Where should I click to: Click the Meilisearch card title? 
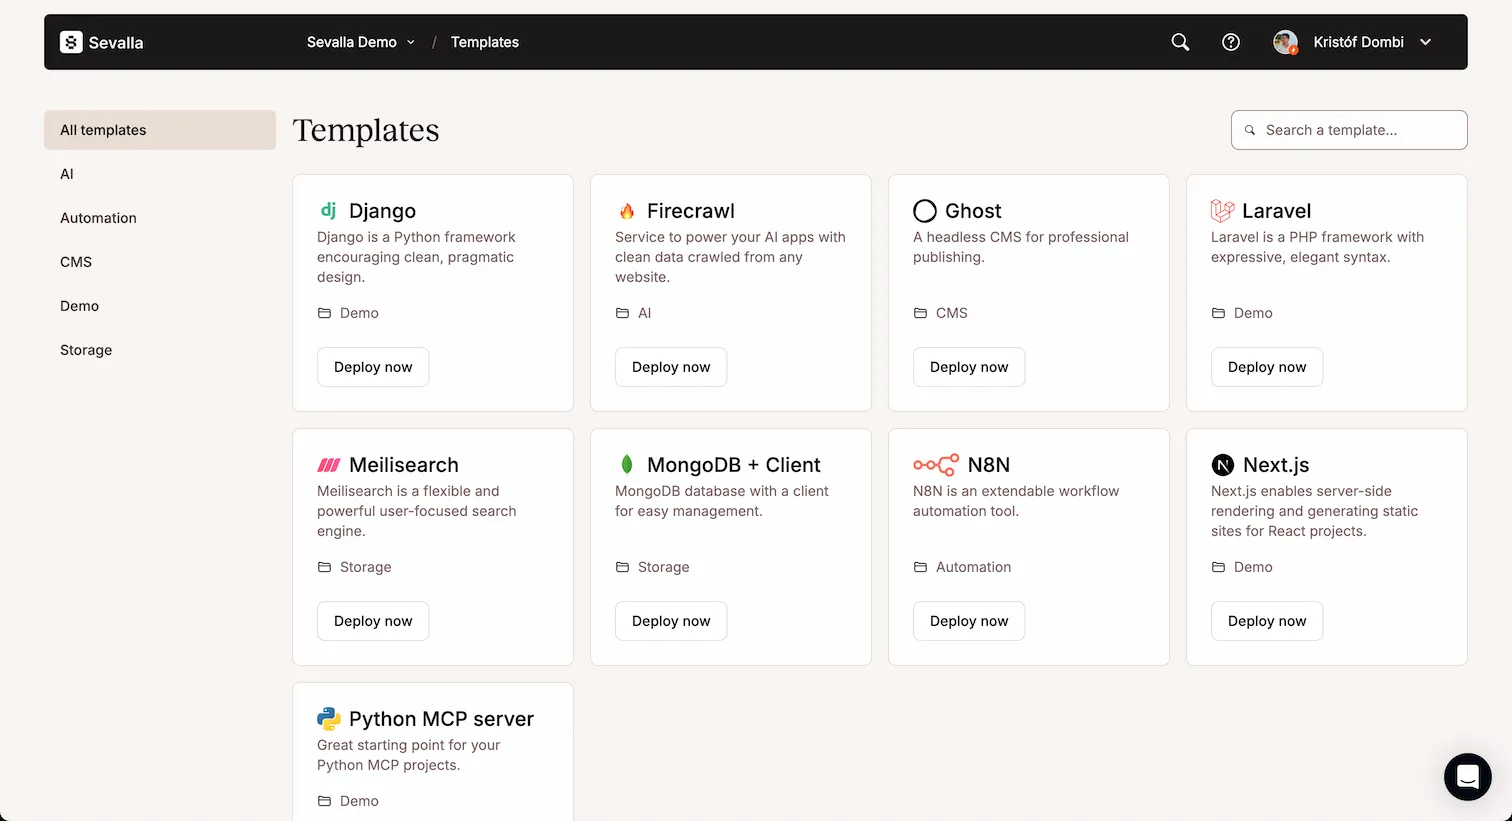404,465
